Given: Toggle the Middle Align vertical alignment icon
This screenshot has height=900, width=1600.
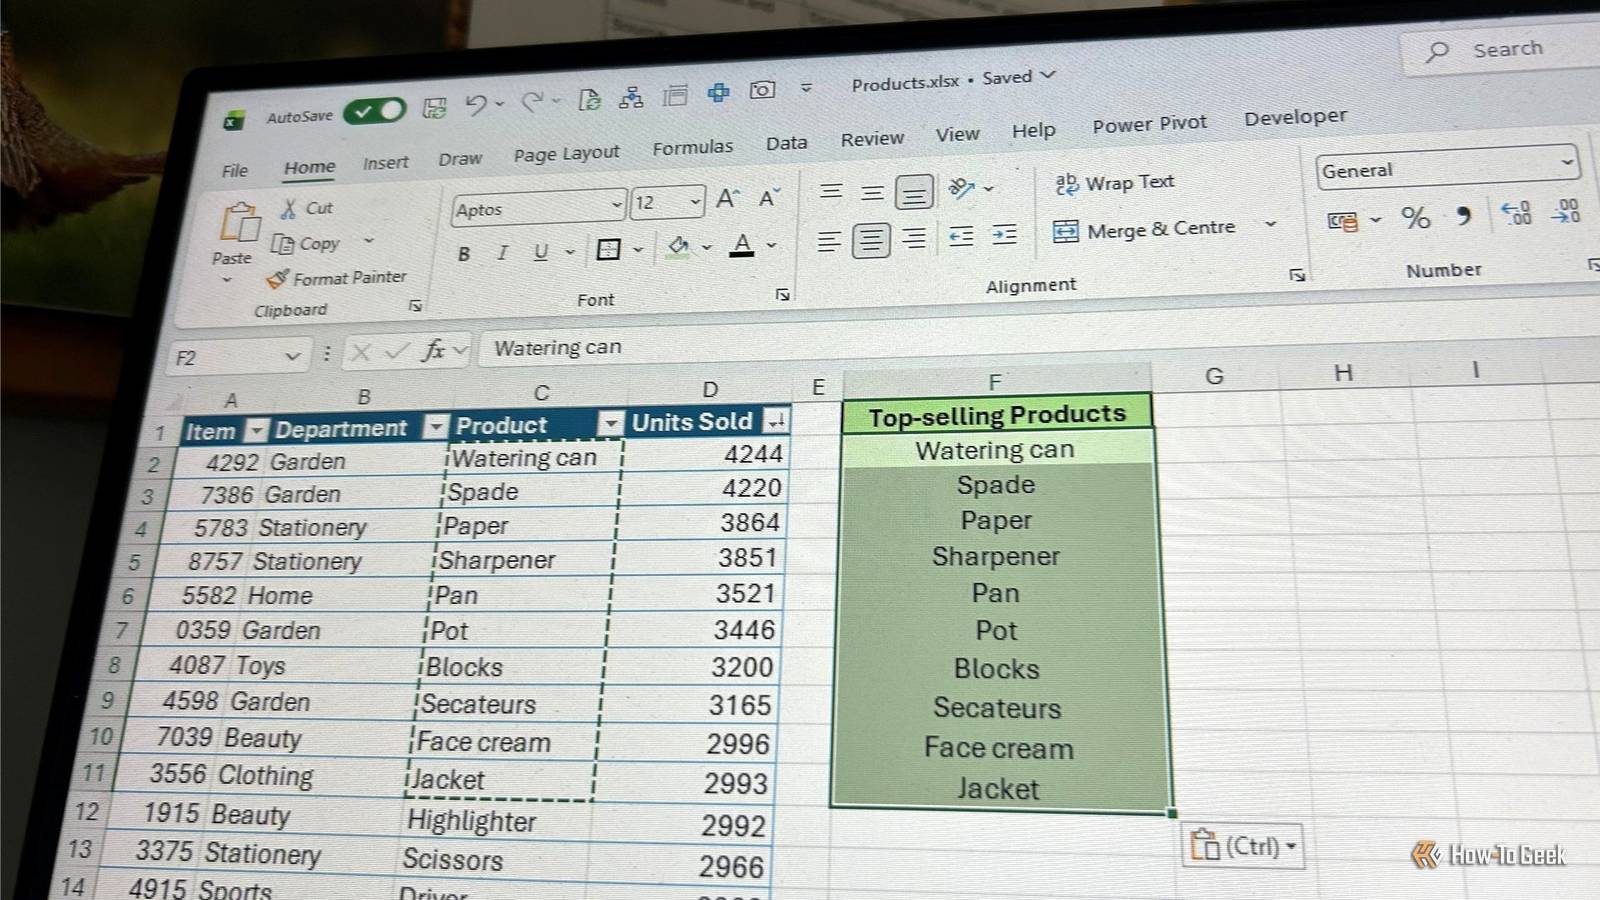Looking at the screenshot, I should pyautogui.click(x=872, y=192).
